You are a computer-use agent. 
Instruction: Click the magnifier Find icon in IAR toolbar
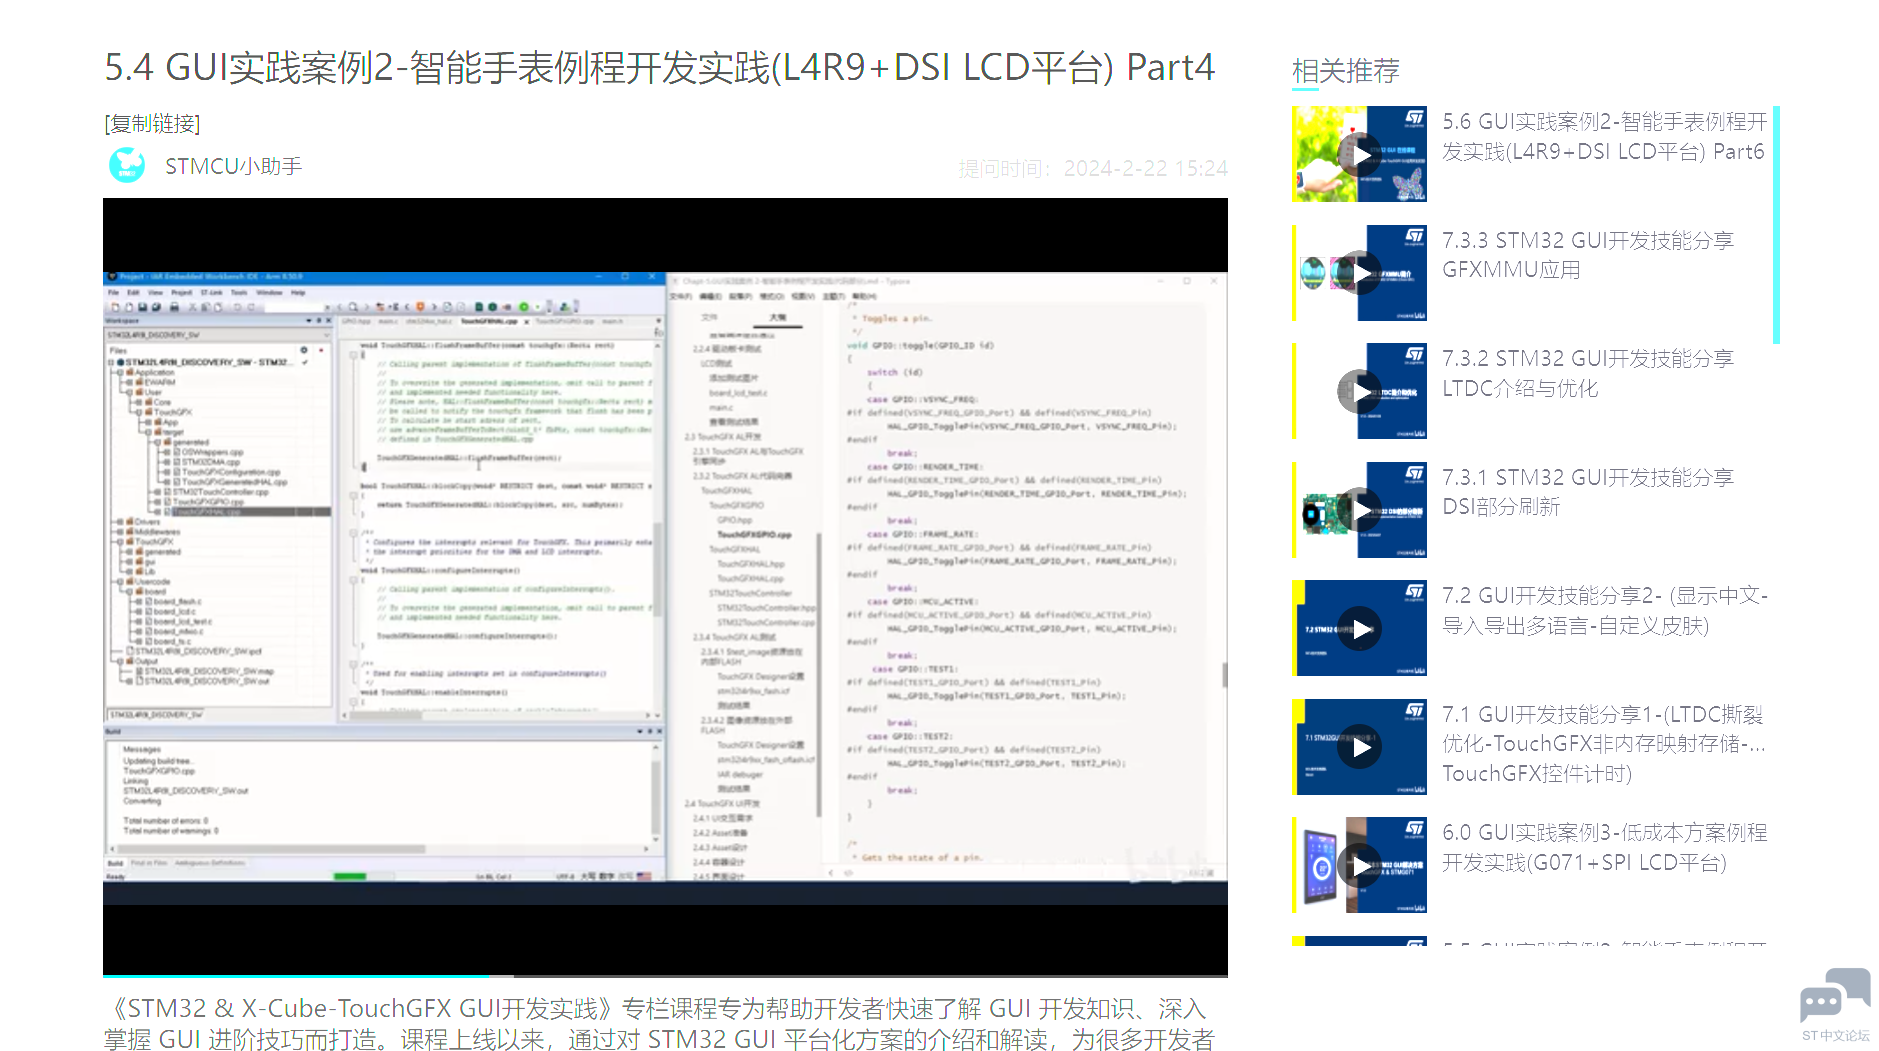(x=353, y=307)
